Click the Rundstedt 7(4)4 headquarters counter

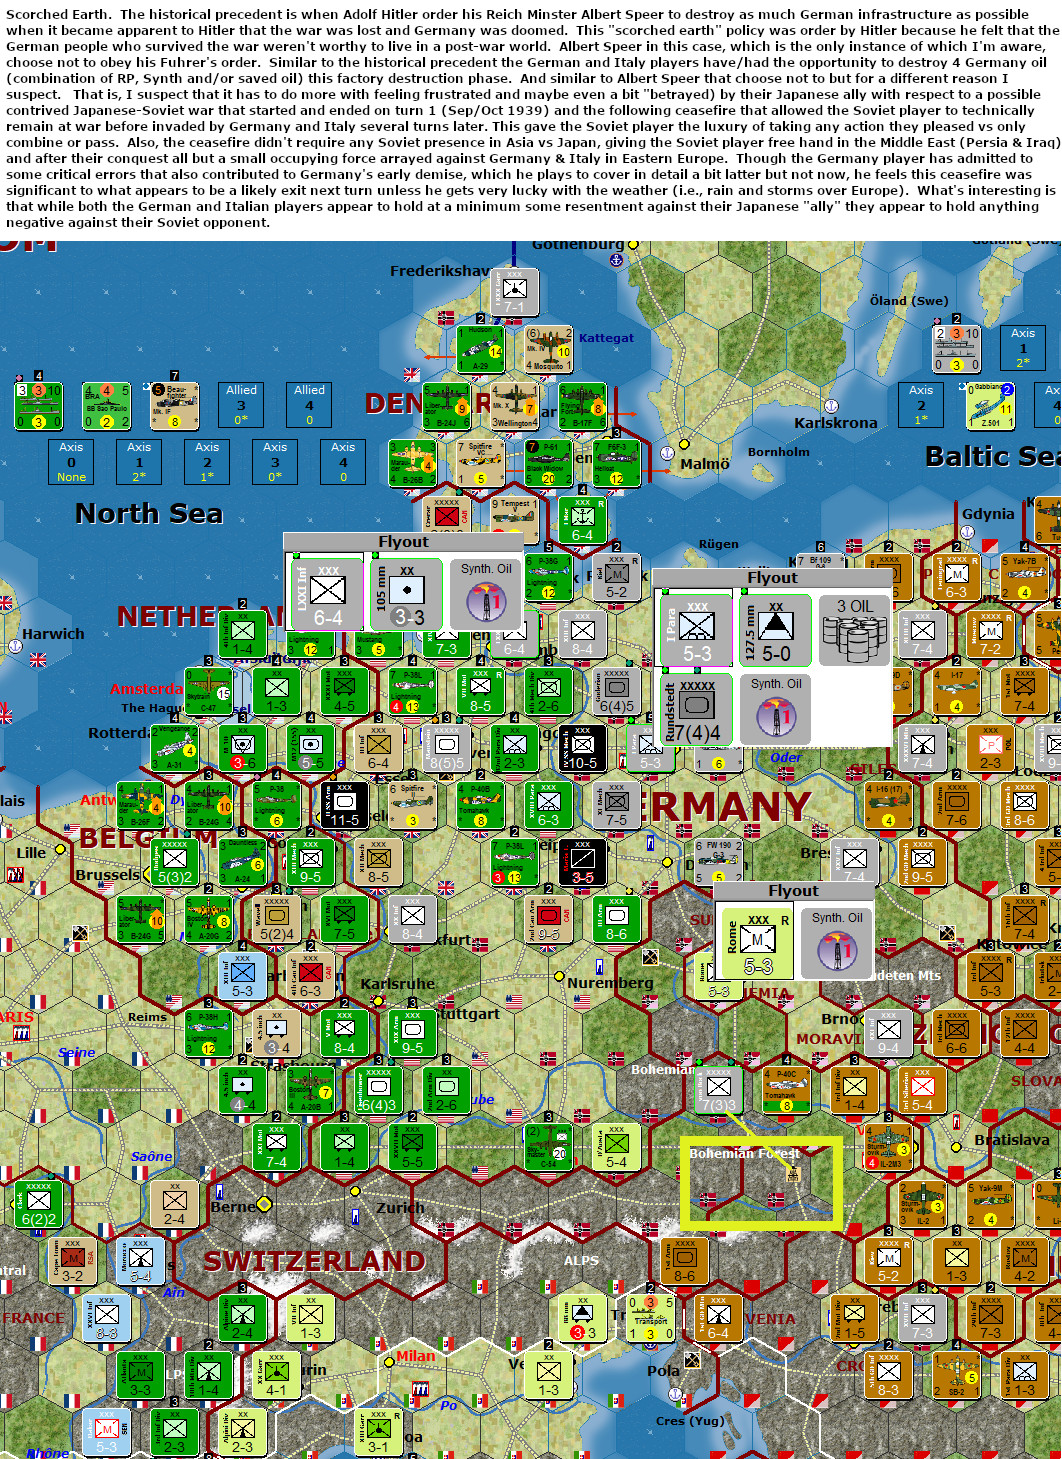coord(697,710)
